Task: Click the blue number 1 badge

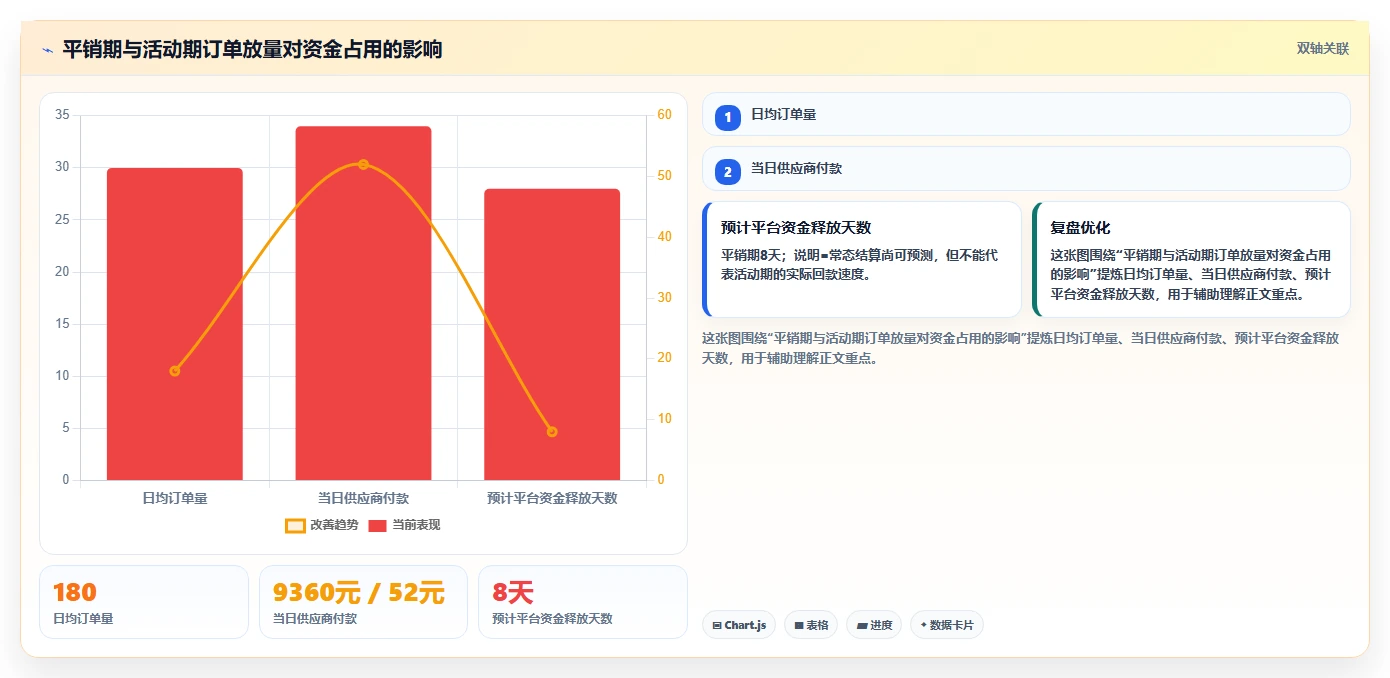Action: tap(728, 117)
